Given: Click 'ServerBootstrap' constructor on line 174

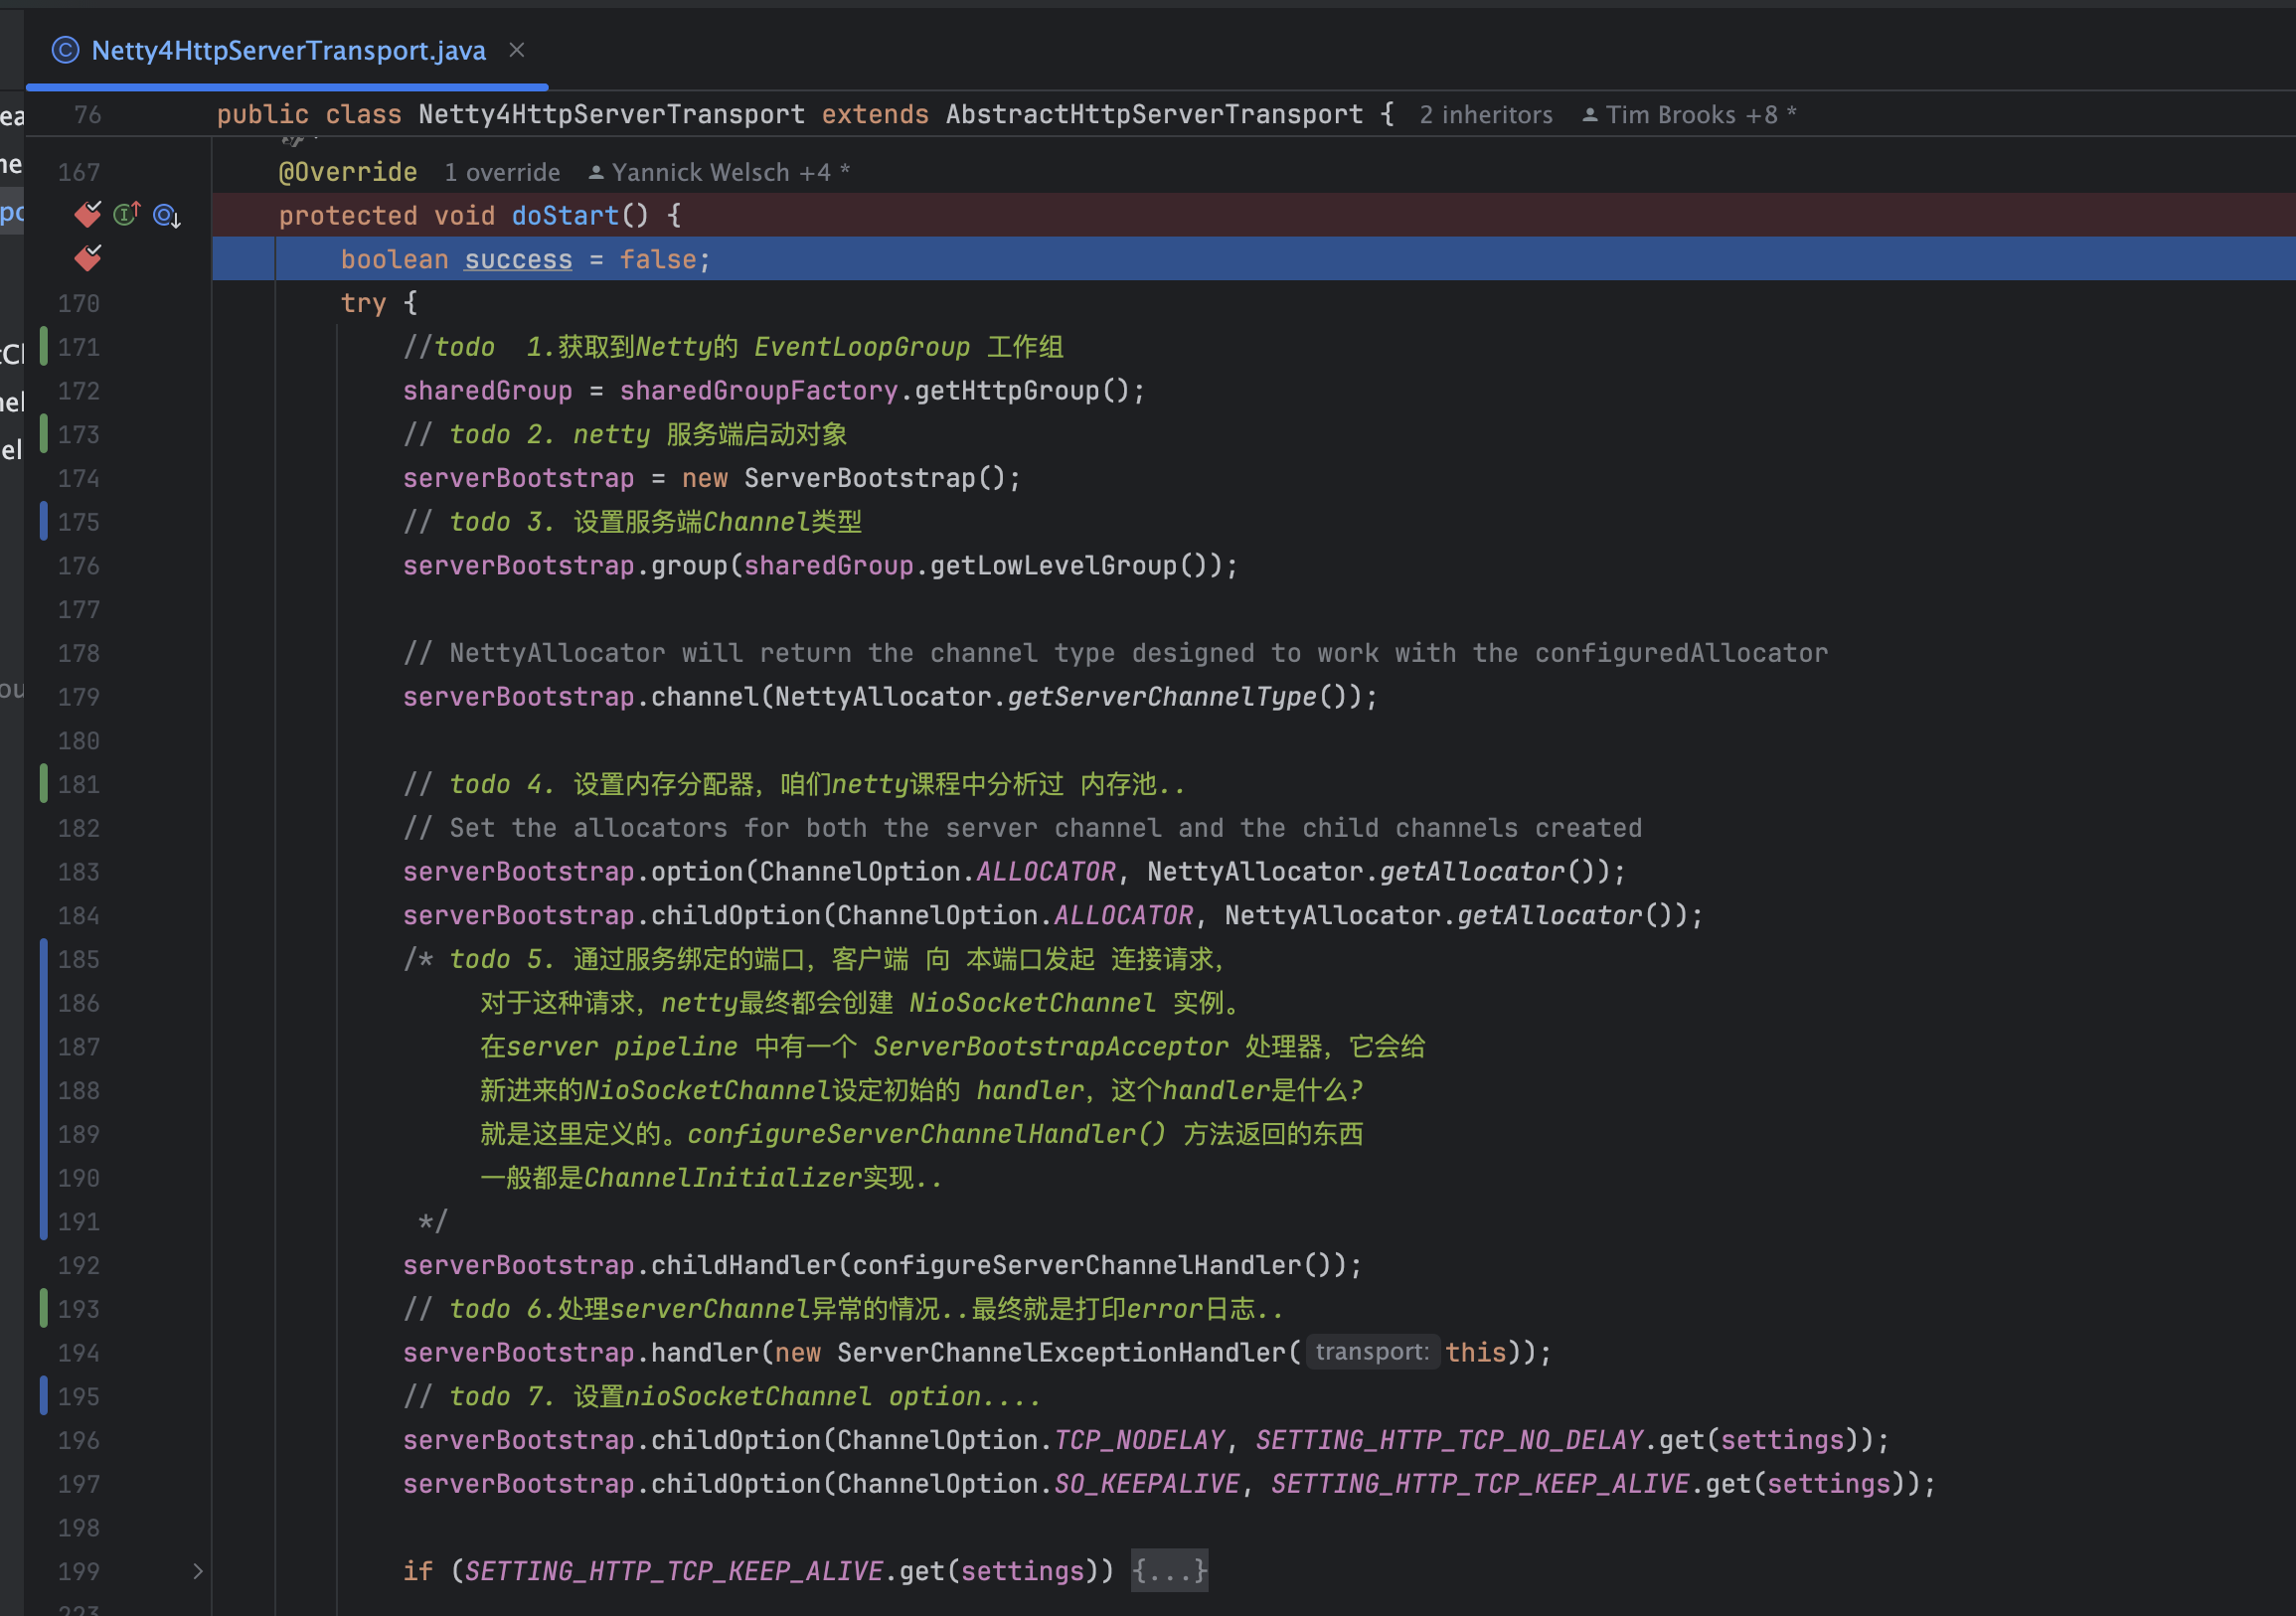Looking at the screenshot, I should (x=860, y=478).
